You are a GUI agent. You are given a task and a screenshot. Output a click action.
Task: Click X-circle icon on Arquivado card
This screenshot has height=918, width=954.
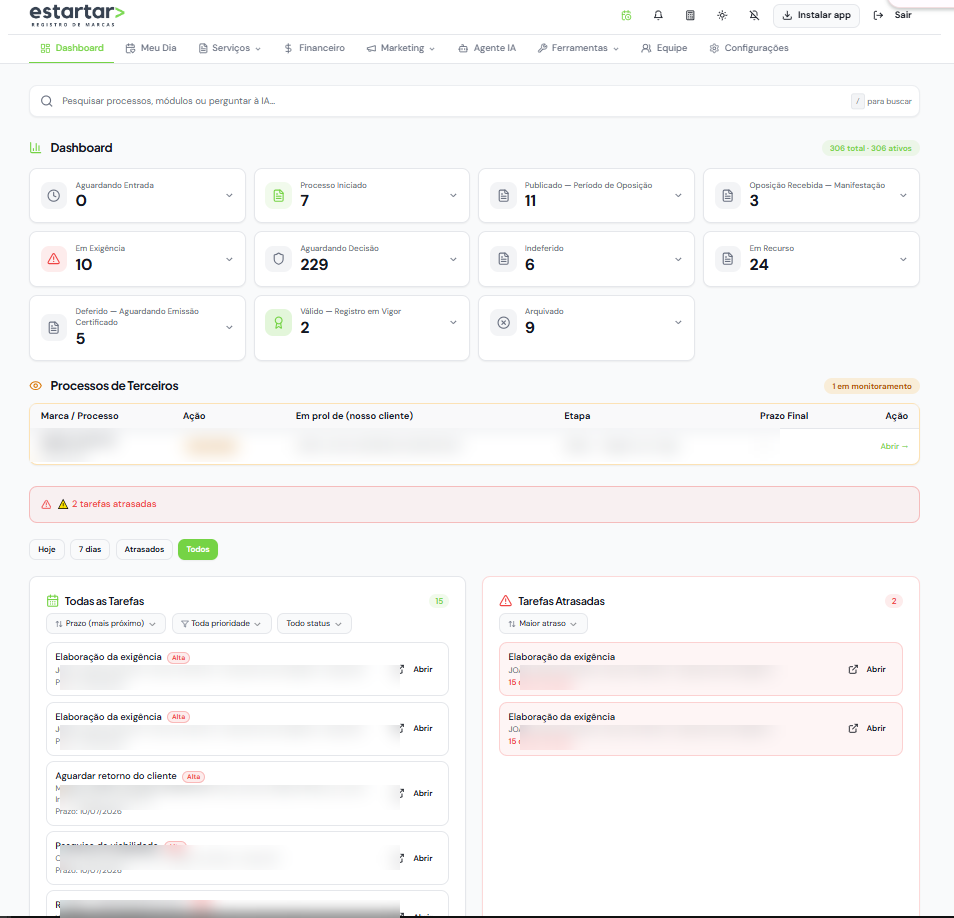504,322
